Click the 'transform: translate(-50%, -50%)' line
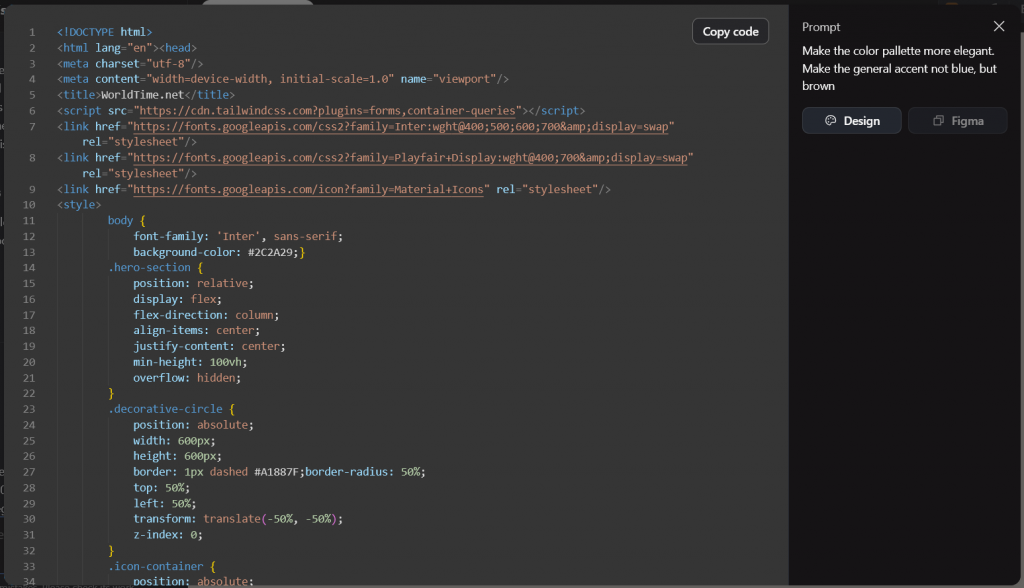This screenshot has height=588, width=1024. click(x=238, y=519)
